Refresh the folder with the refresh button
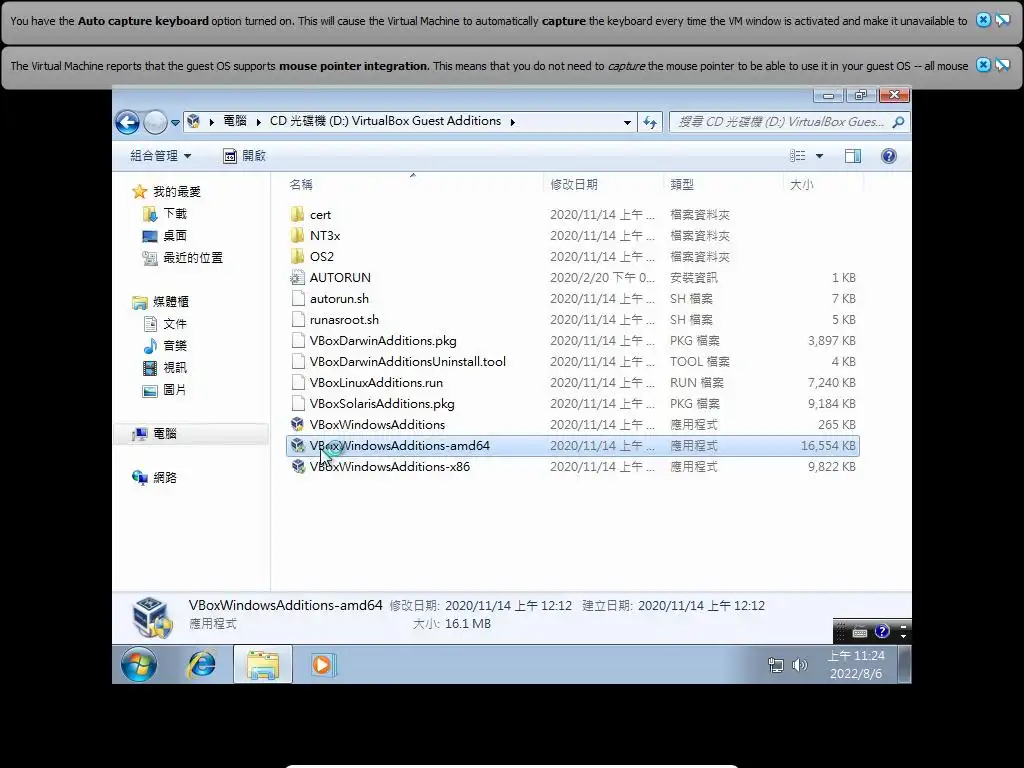1024x768 pixels. 650,122
